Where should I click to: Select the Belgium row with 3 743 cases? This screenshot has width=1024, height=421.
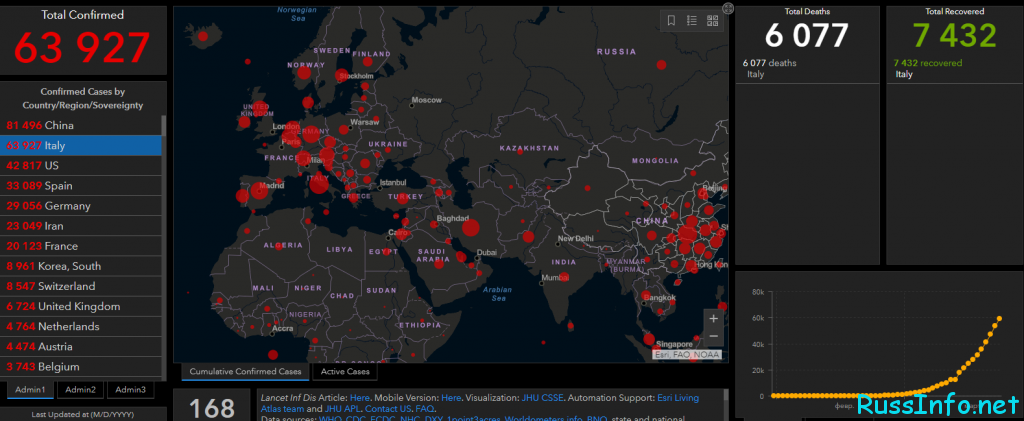(x=81, y=367)
